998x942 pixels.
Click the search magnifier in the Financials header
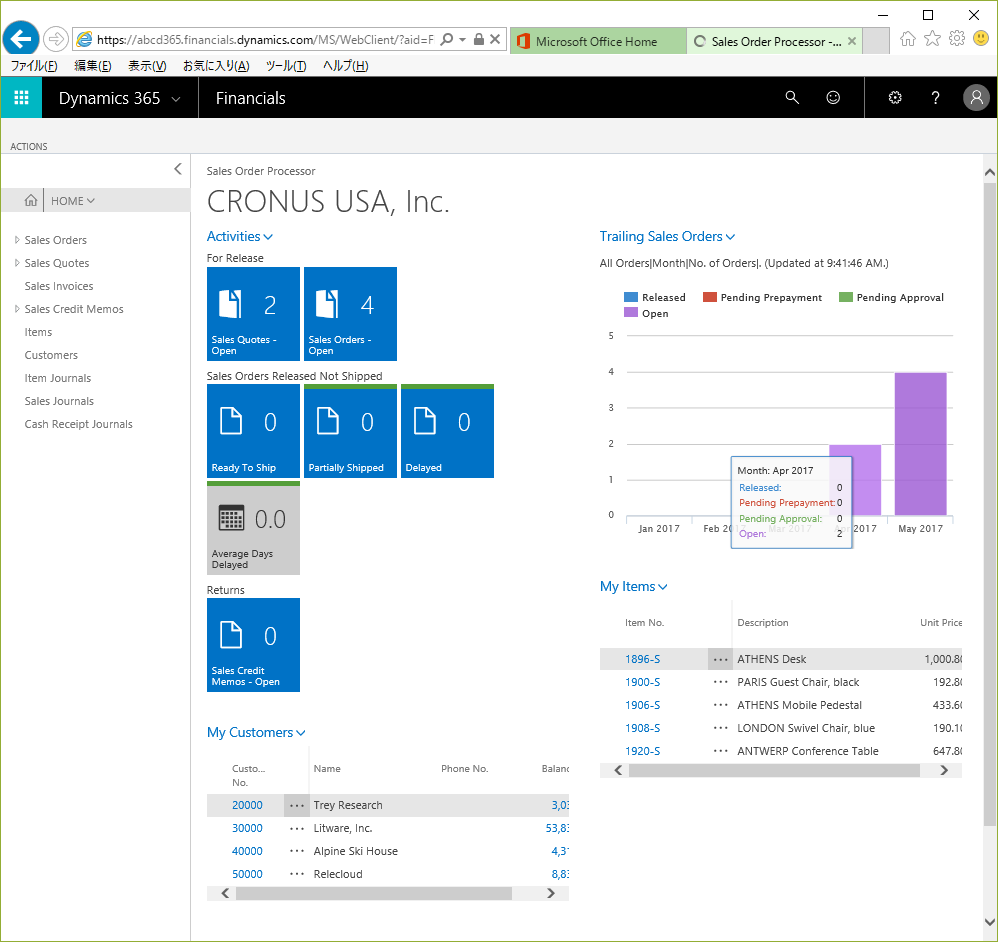point(792,97)
